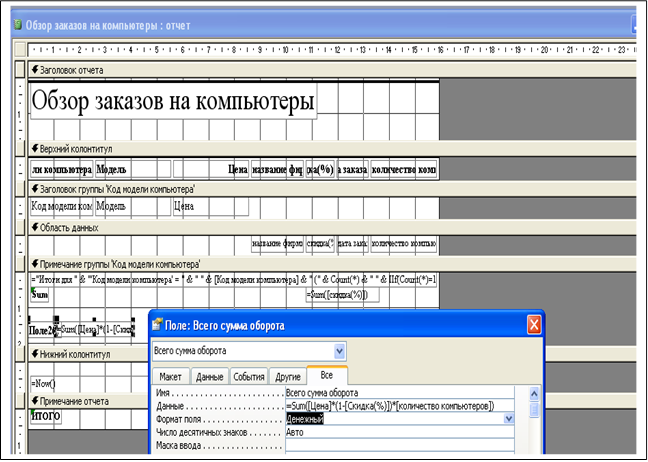This screenshot has height=462, width=648.
Task: Click the 'Данные' expression field with Sum formula
Action: [400, 406]
